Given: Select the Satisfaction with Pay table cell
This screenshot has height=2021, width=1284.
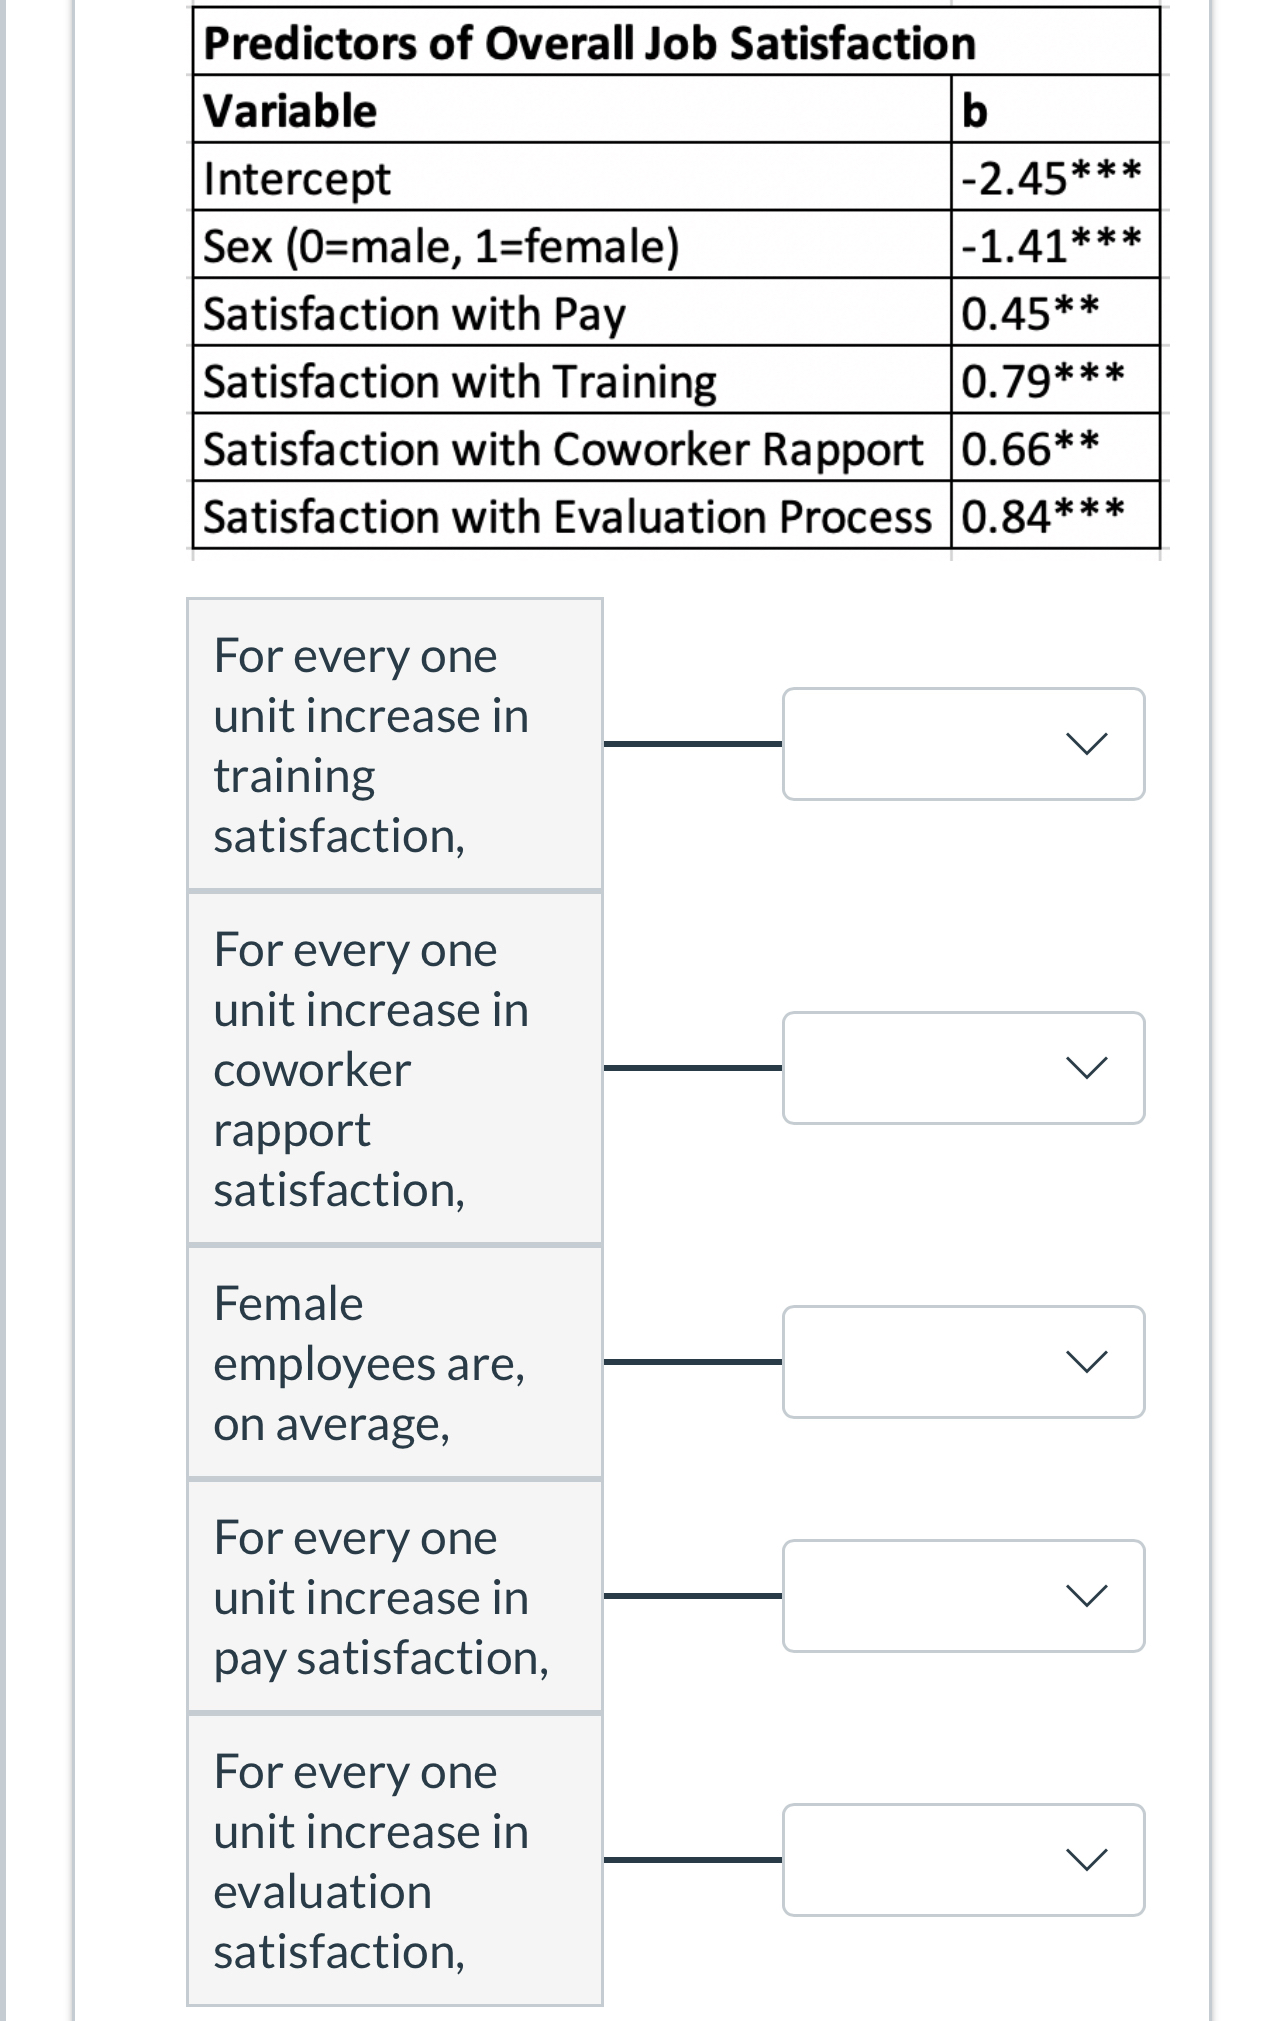Looking at the screenshot, I should coord(571,313).
